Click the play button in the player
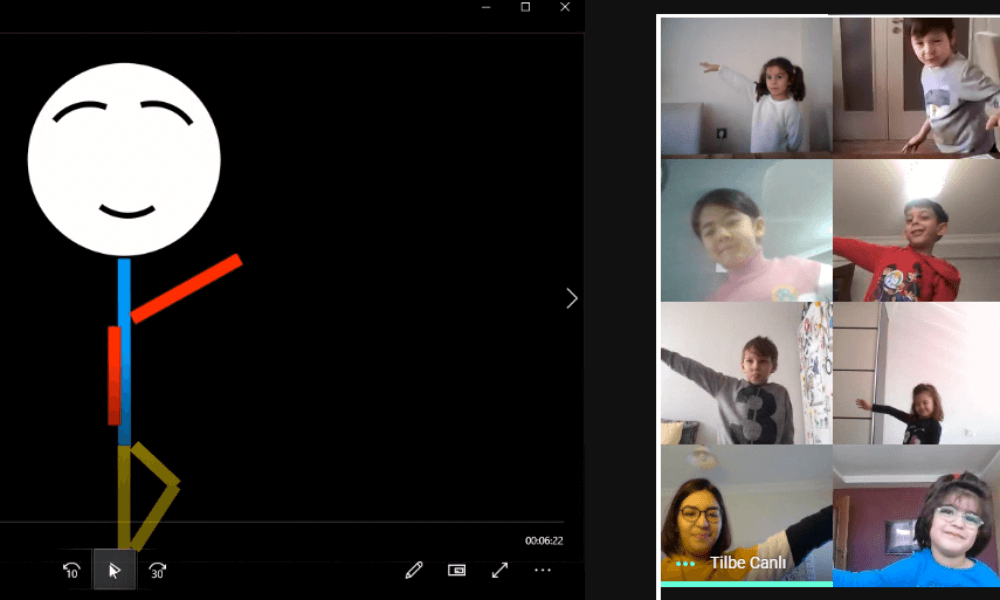This screenshot has width=1000, height=600. (114, 570)
